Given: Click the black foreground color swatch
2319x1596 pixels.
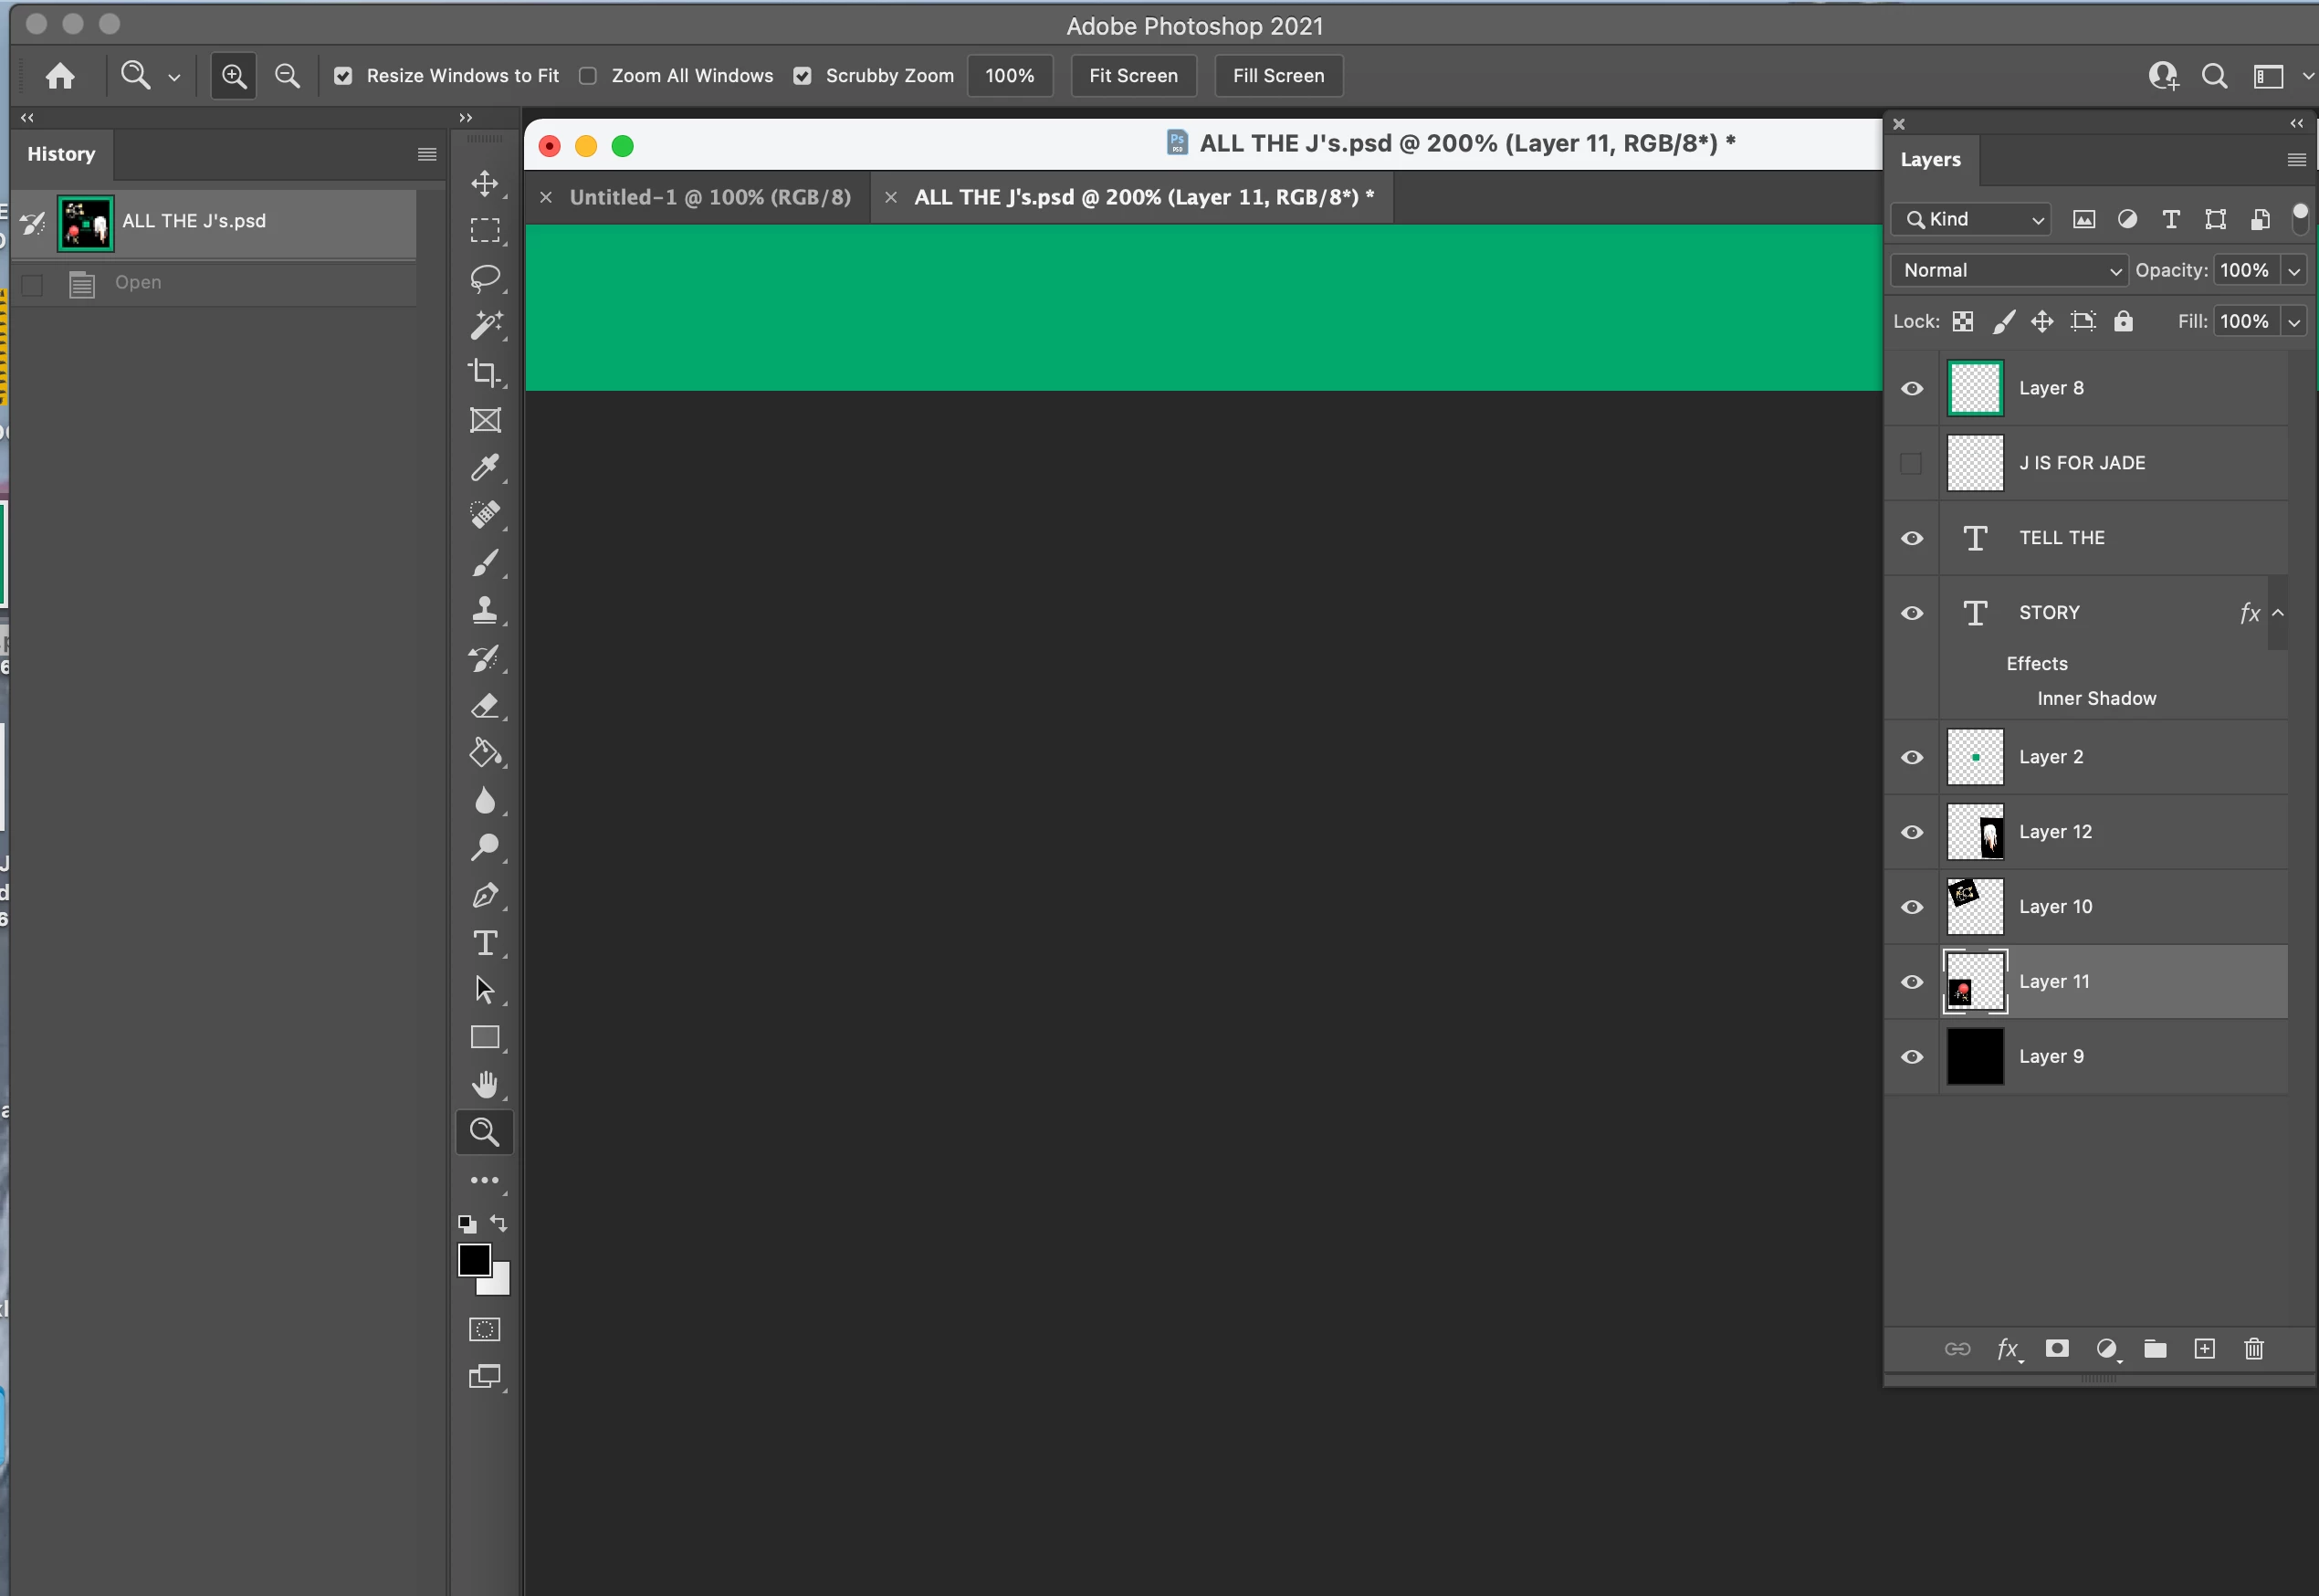Looking at the screenshot, I should (474, 1260).
